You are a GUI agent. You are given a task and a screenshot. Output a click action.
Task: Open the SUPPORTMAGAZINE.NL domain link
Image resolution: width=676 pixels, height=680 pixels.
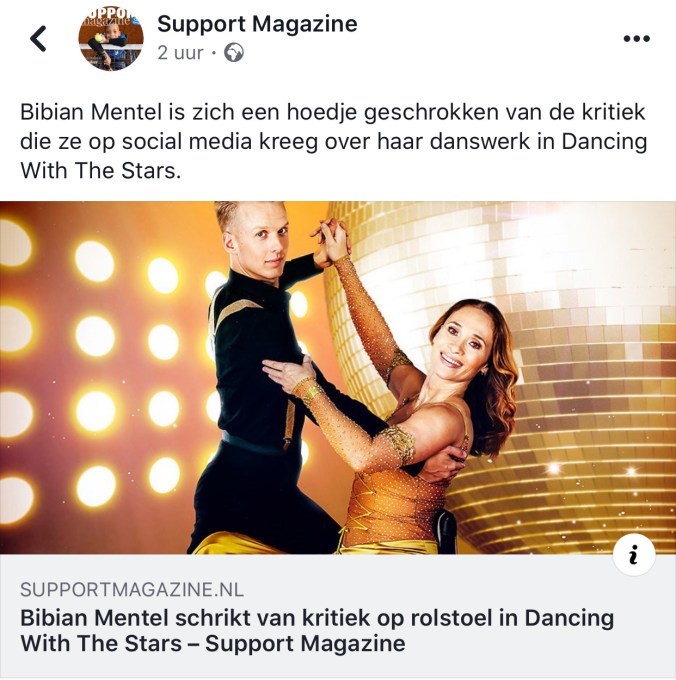132,589
